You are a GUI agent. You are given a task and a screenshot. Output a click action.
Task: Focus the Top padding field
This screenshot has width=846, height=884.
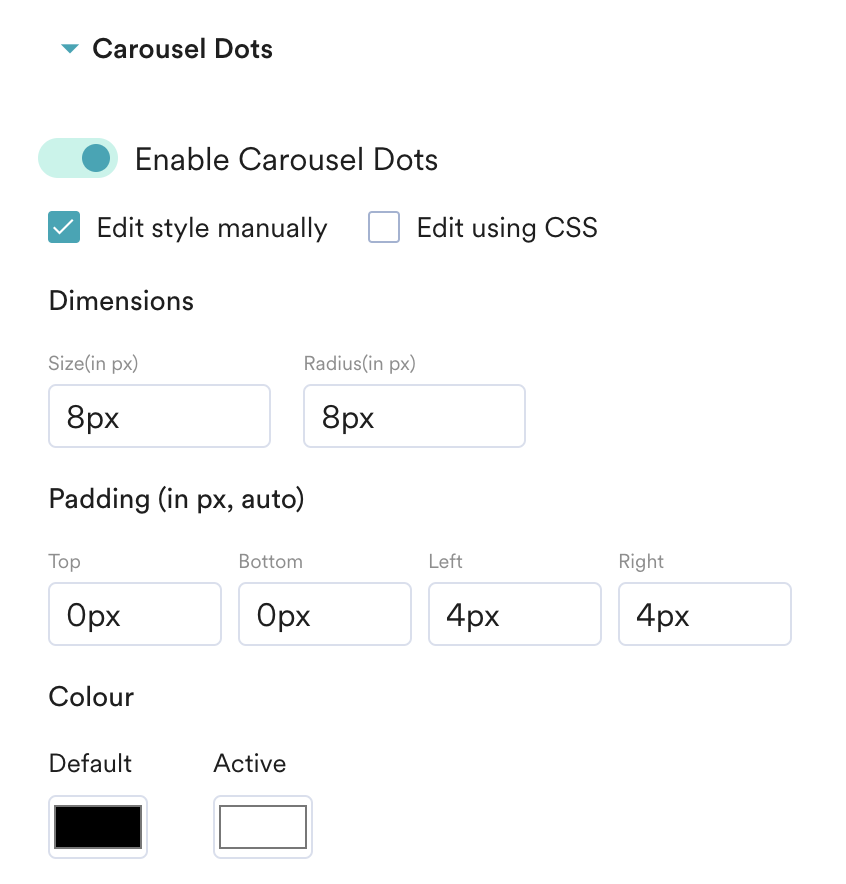pos(135,615)
